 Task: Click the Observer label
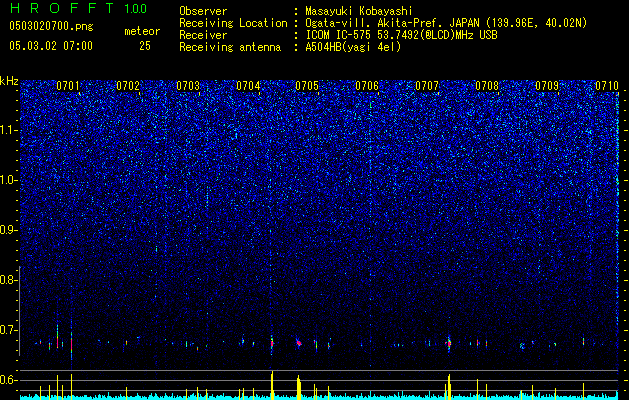203,11
